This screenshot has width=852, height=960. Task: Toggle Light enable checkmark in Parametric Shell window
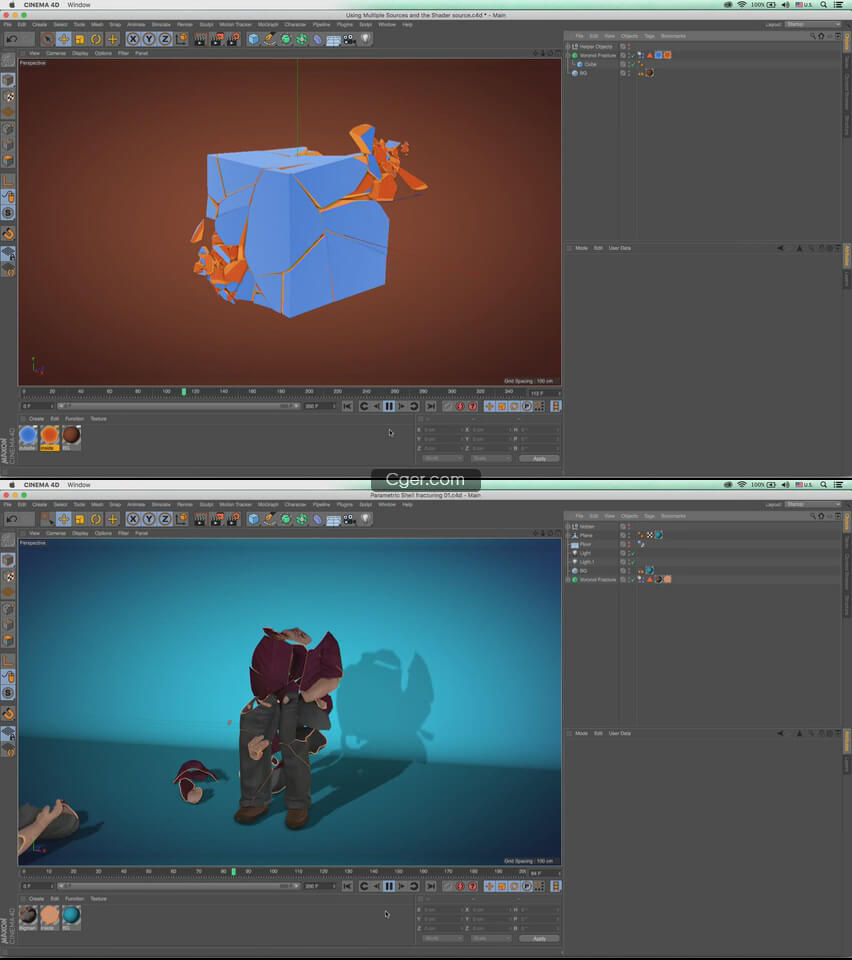[633, 553]
